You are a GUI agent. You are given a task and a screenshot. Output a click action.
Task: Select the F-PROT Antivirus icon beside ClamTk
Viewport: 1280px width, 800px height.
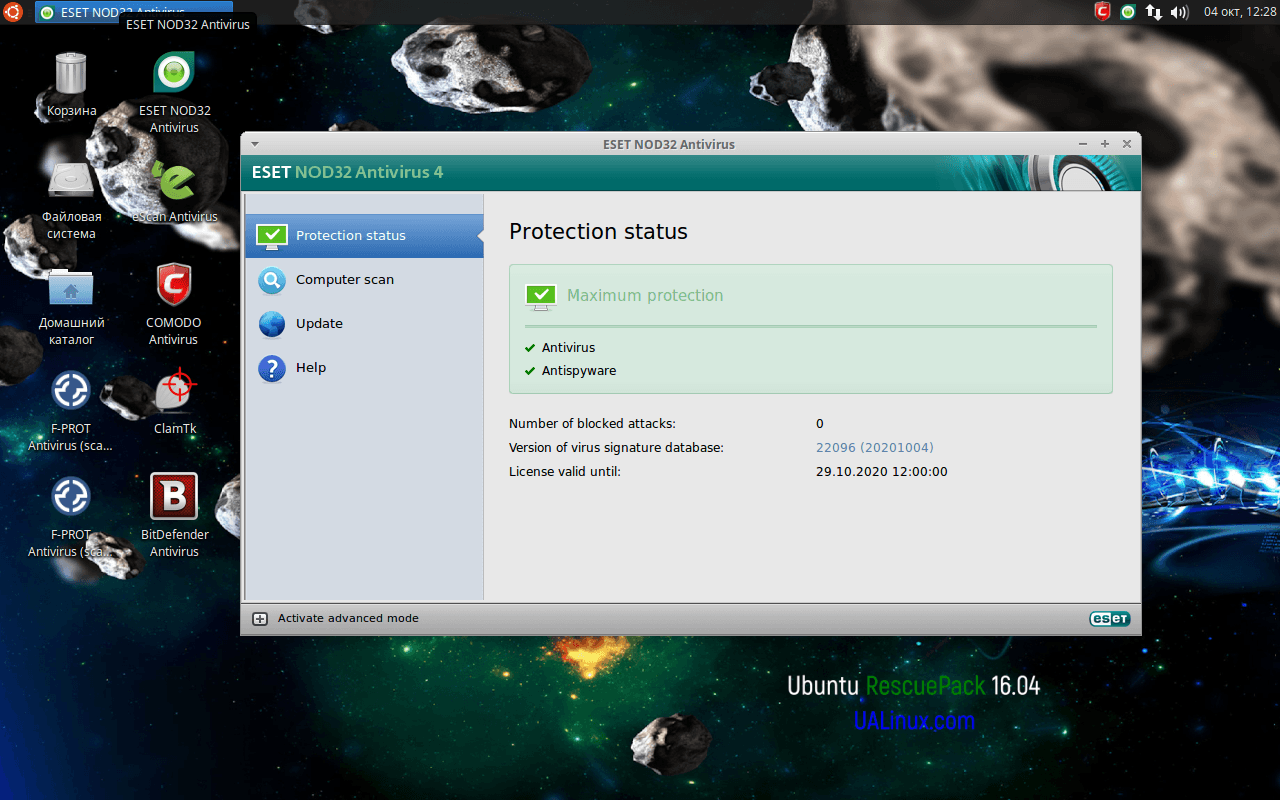click(71, 411)
